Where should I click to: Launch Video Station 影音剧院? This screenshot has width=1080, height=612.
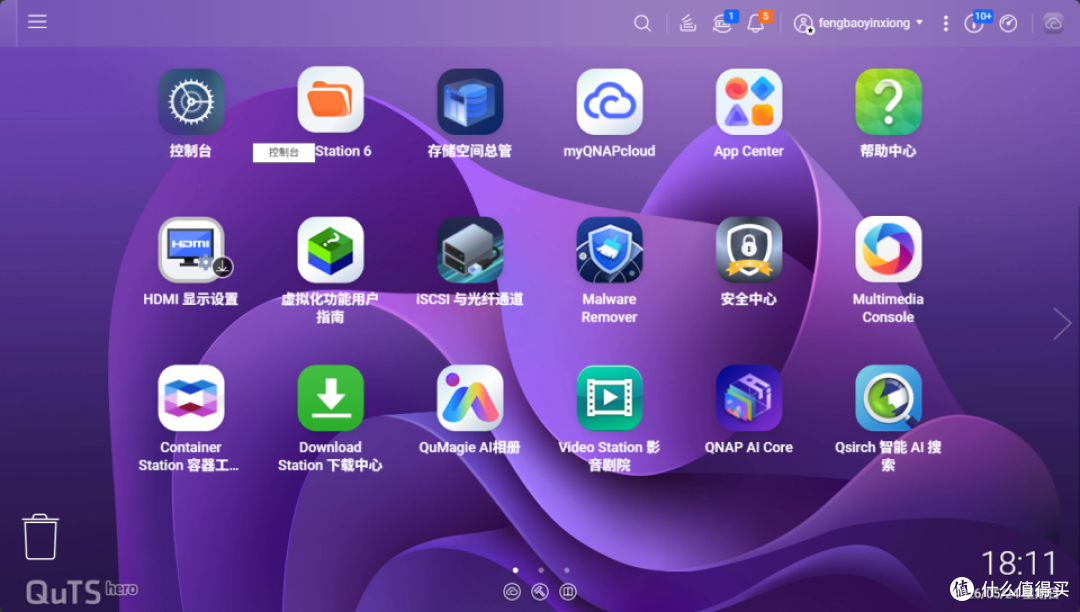610,398
